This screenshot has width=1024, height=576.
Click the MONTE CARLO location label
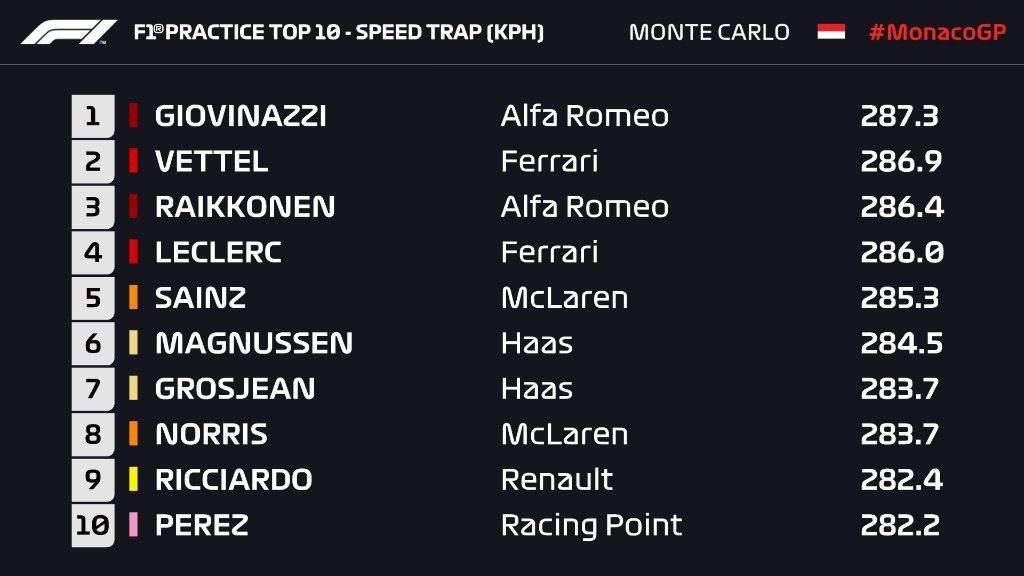(709, 32)
